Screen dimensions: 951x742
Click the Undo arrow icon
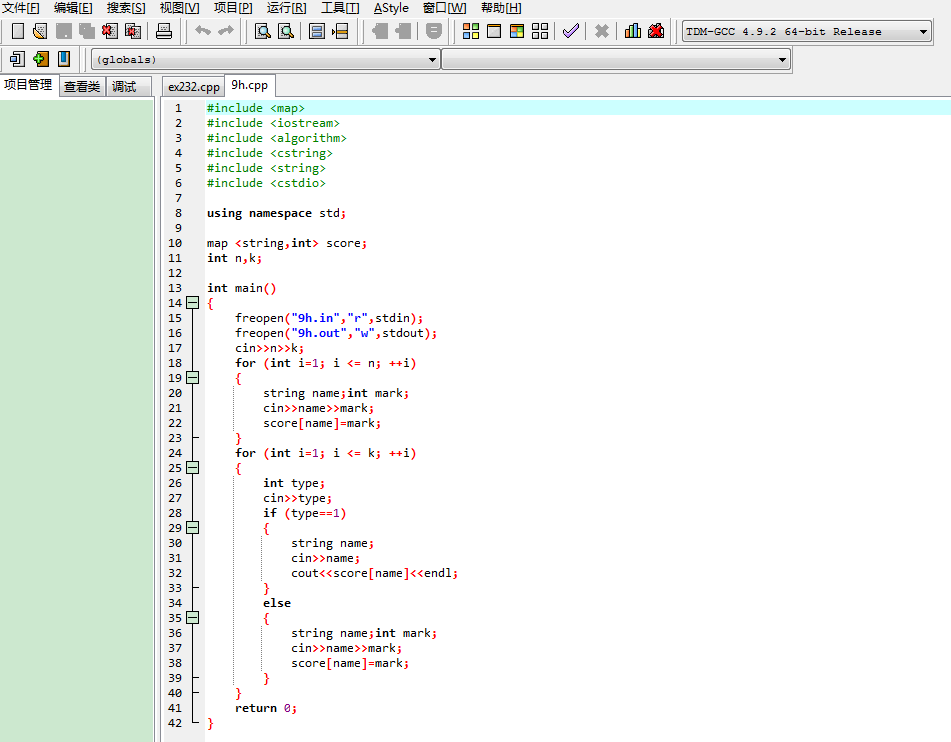click(203, 30)
